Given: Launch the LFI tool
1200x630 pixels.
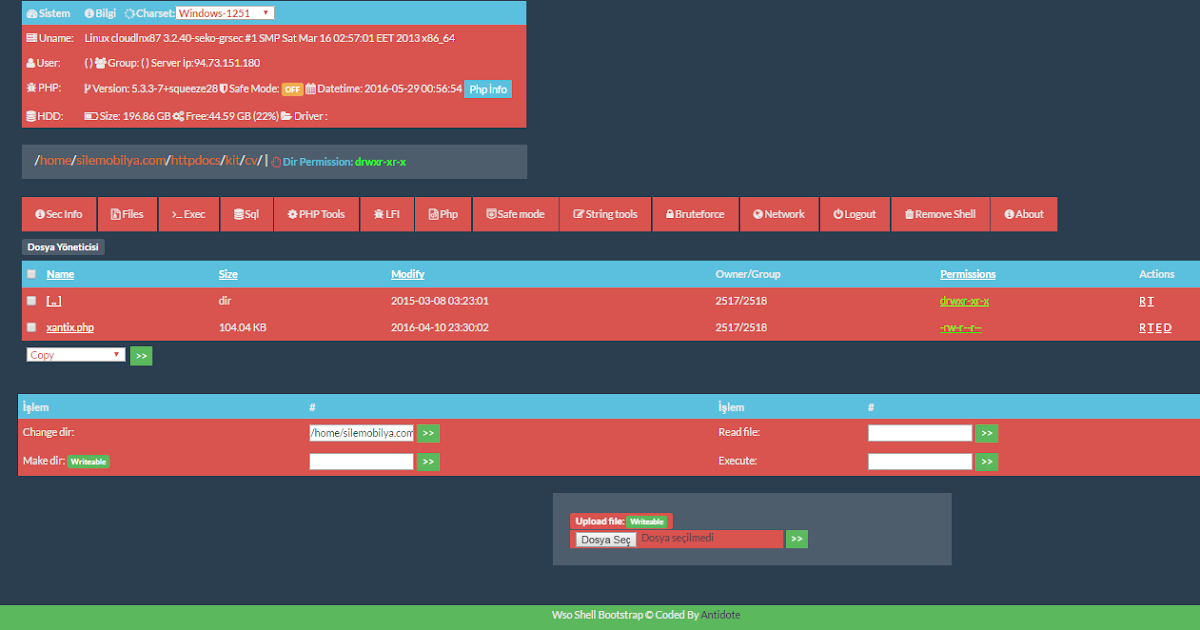Looking at the screenshot, I should click(x=387, y=213).
